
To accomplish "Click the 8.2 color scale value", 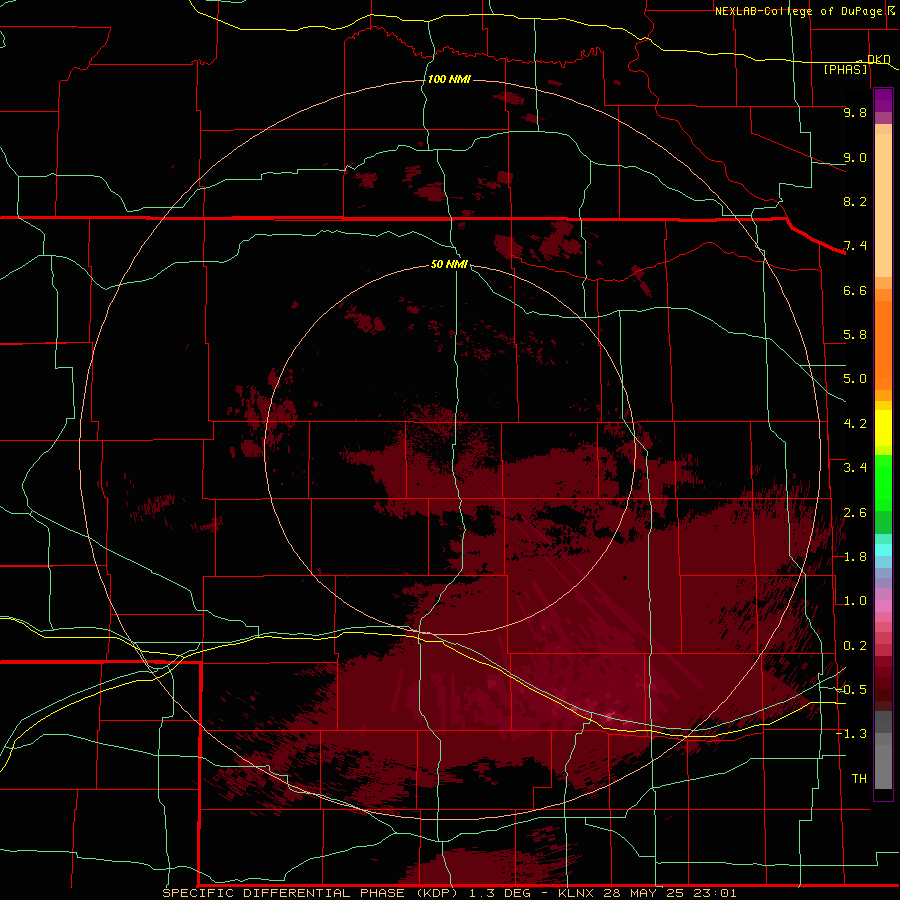I will coord(855,201).
